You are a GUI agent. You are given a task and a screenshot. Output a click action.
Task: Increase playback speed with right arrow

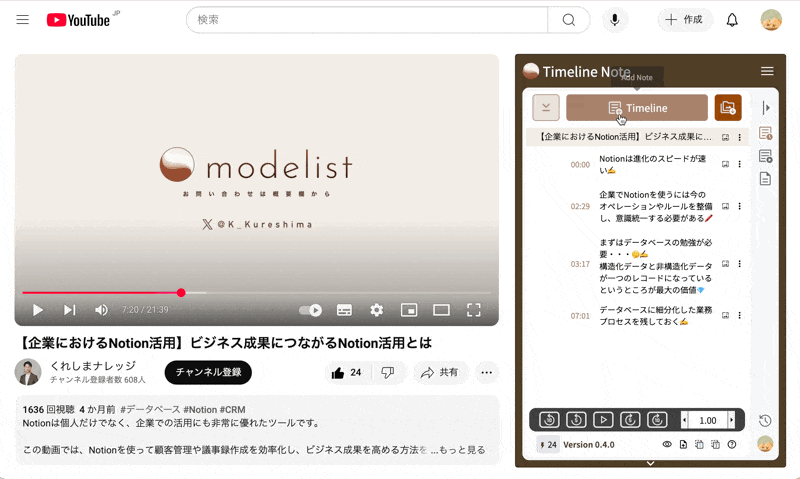click(x=731, y=420)
